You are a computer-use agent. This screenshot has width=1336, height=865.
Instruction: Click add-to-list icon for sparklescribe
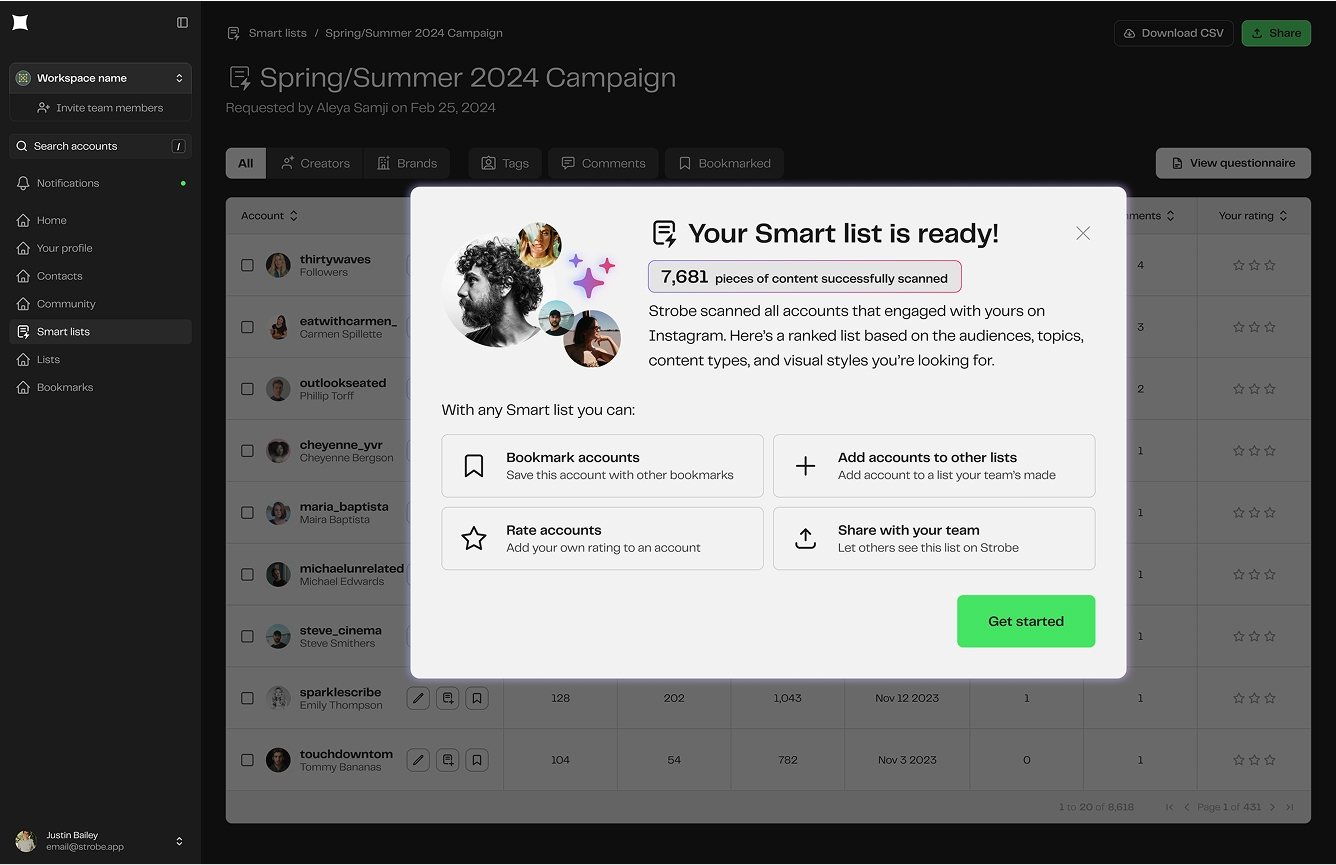tap(448, 698)
